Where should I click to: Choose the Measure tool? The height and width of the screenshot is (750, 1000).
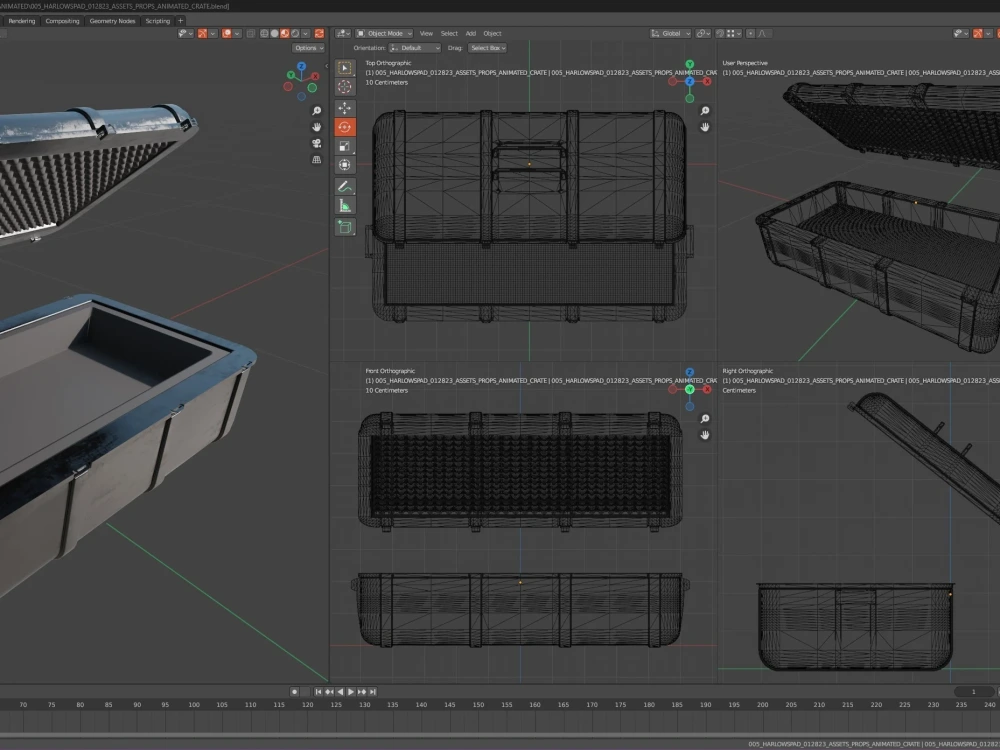[x=345, y=206]
